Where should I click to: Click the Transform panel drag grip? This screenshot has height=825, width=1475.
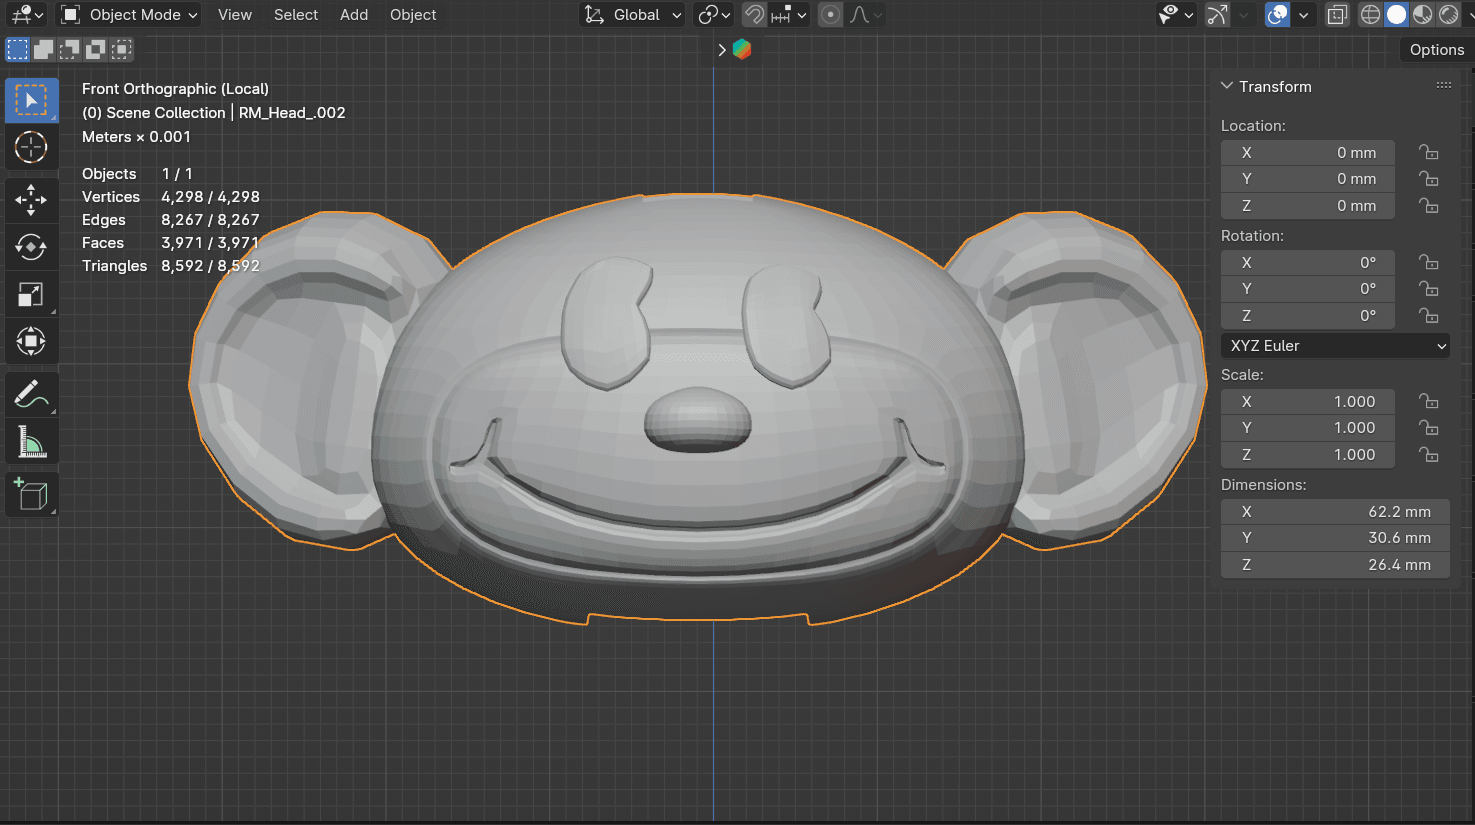click(1444, 86)
